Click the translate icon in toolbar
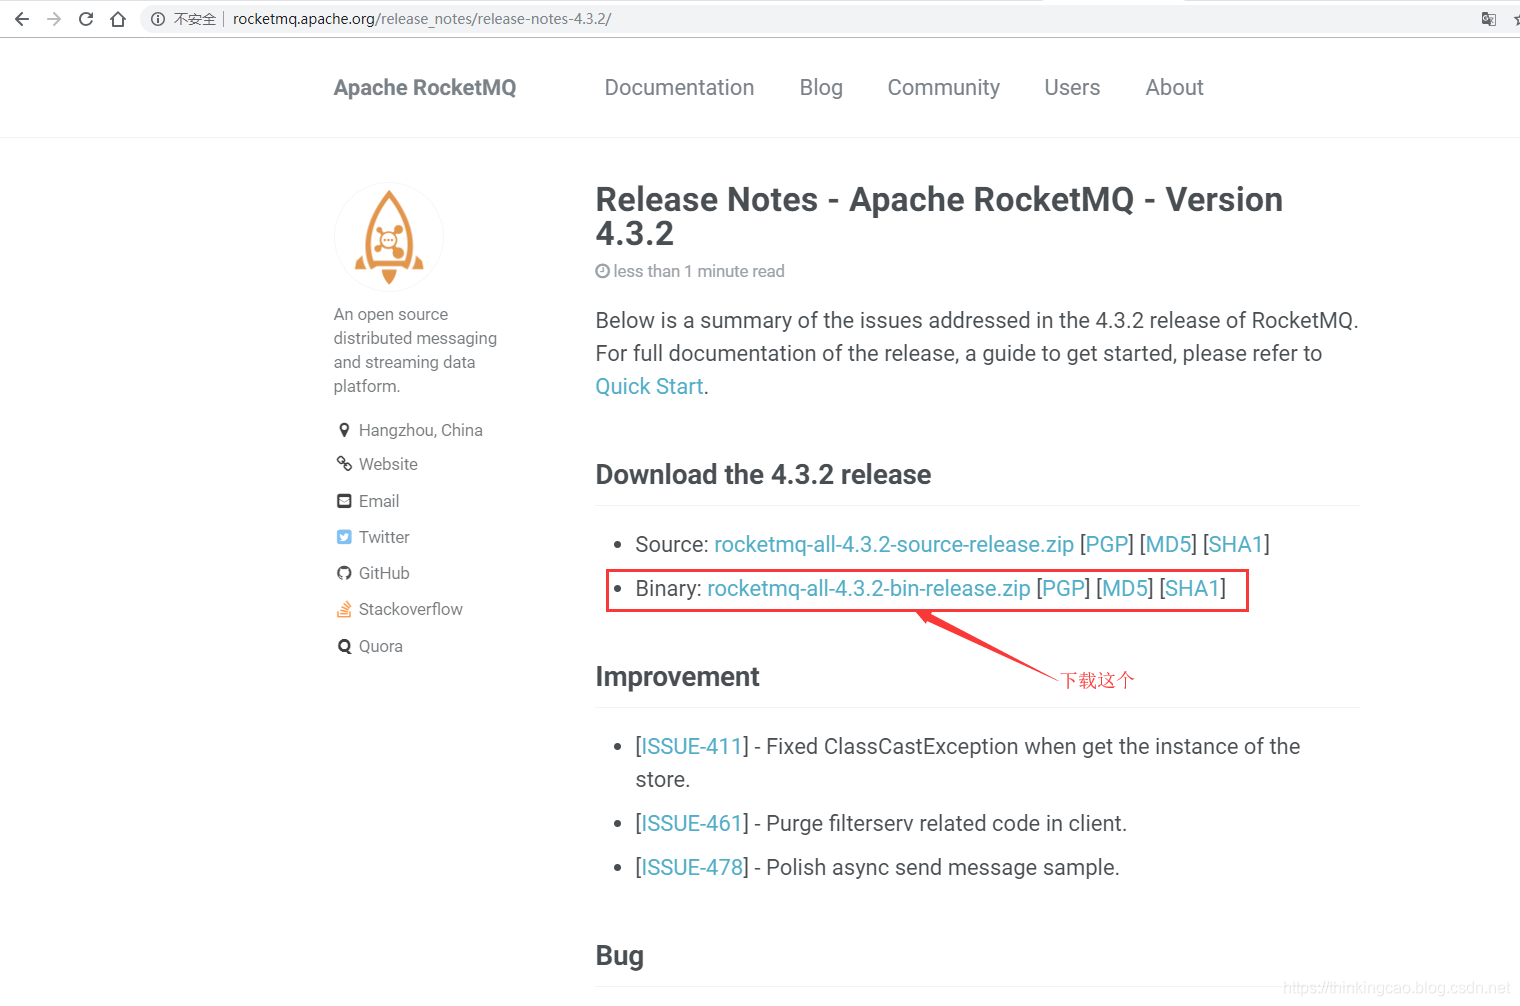Image resolution: width=1520 pixels, height=1006 pixels. (x=1489, y=18)
